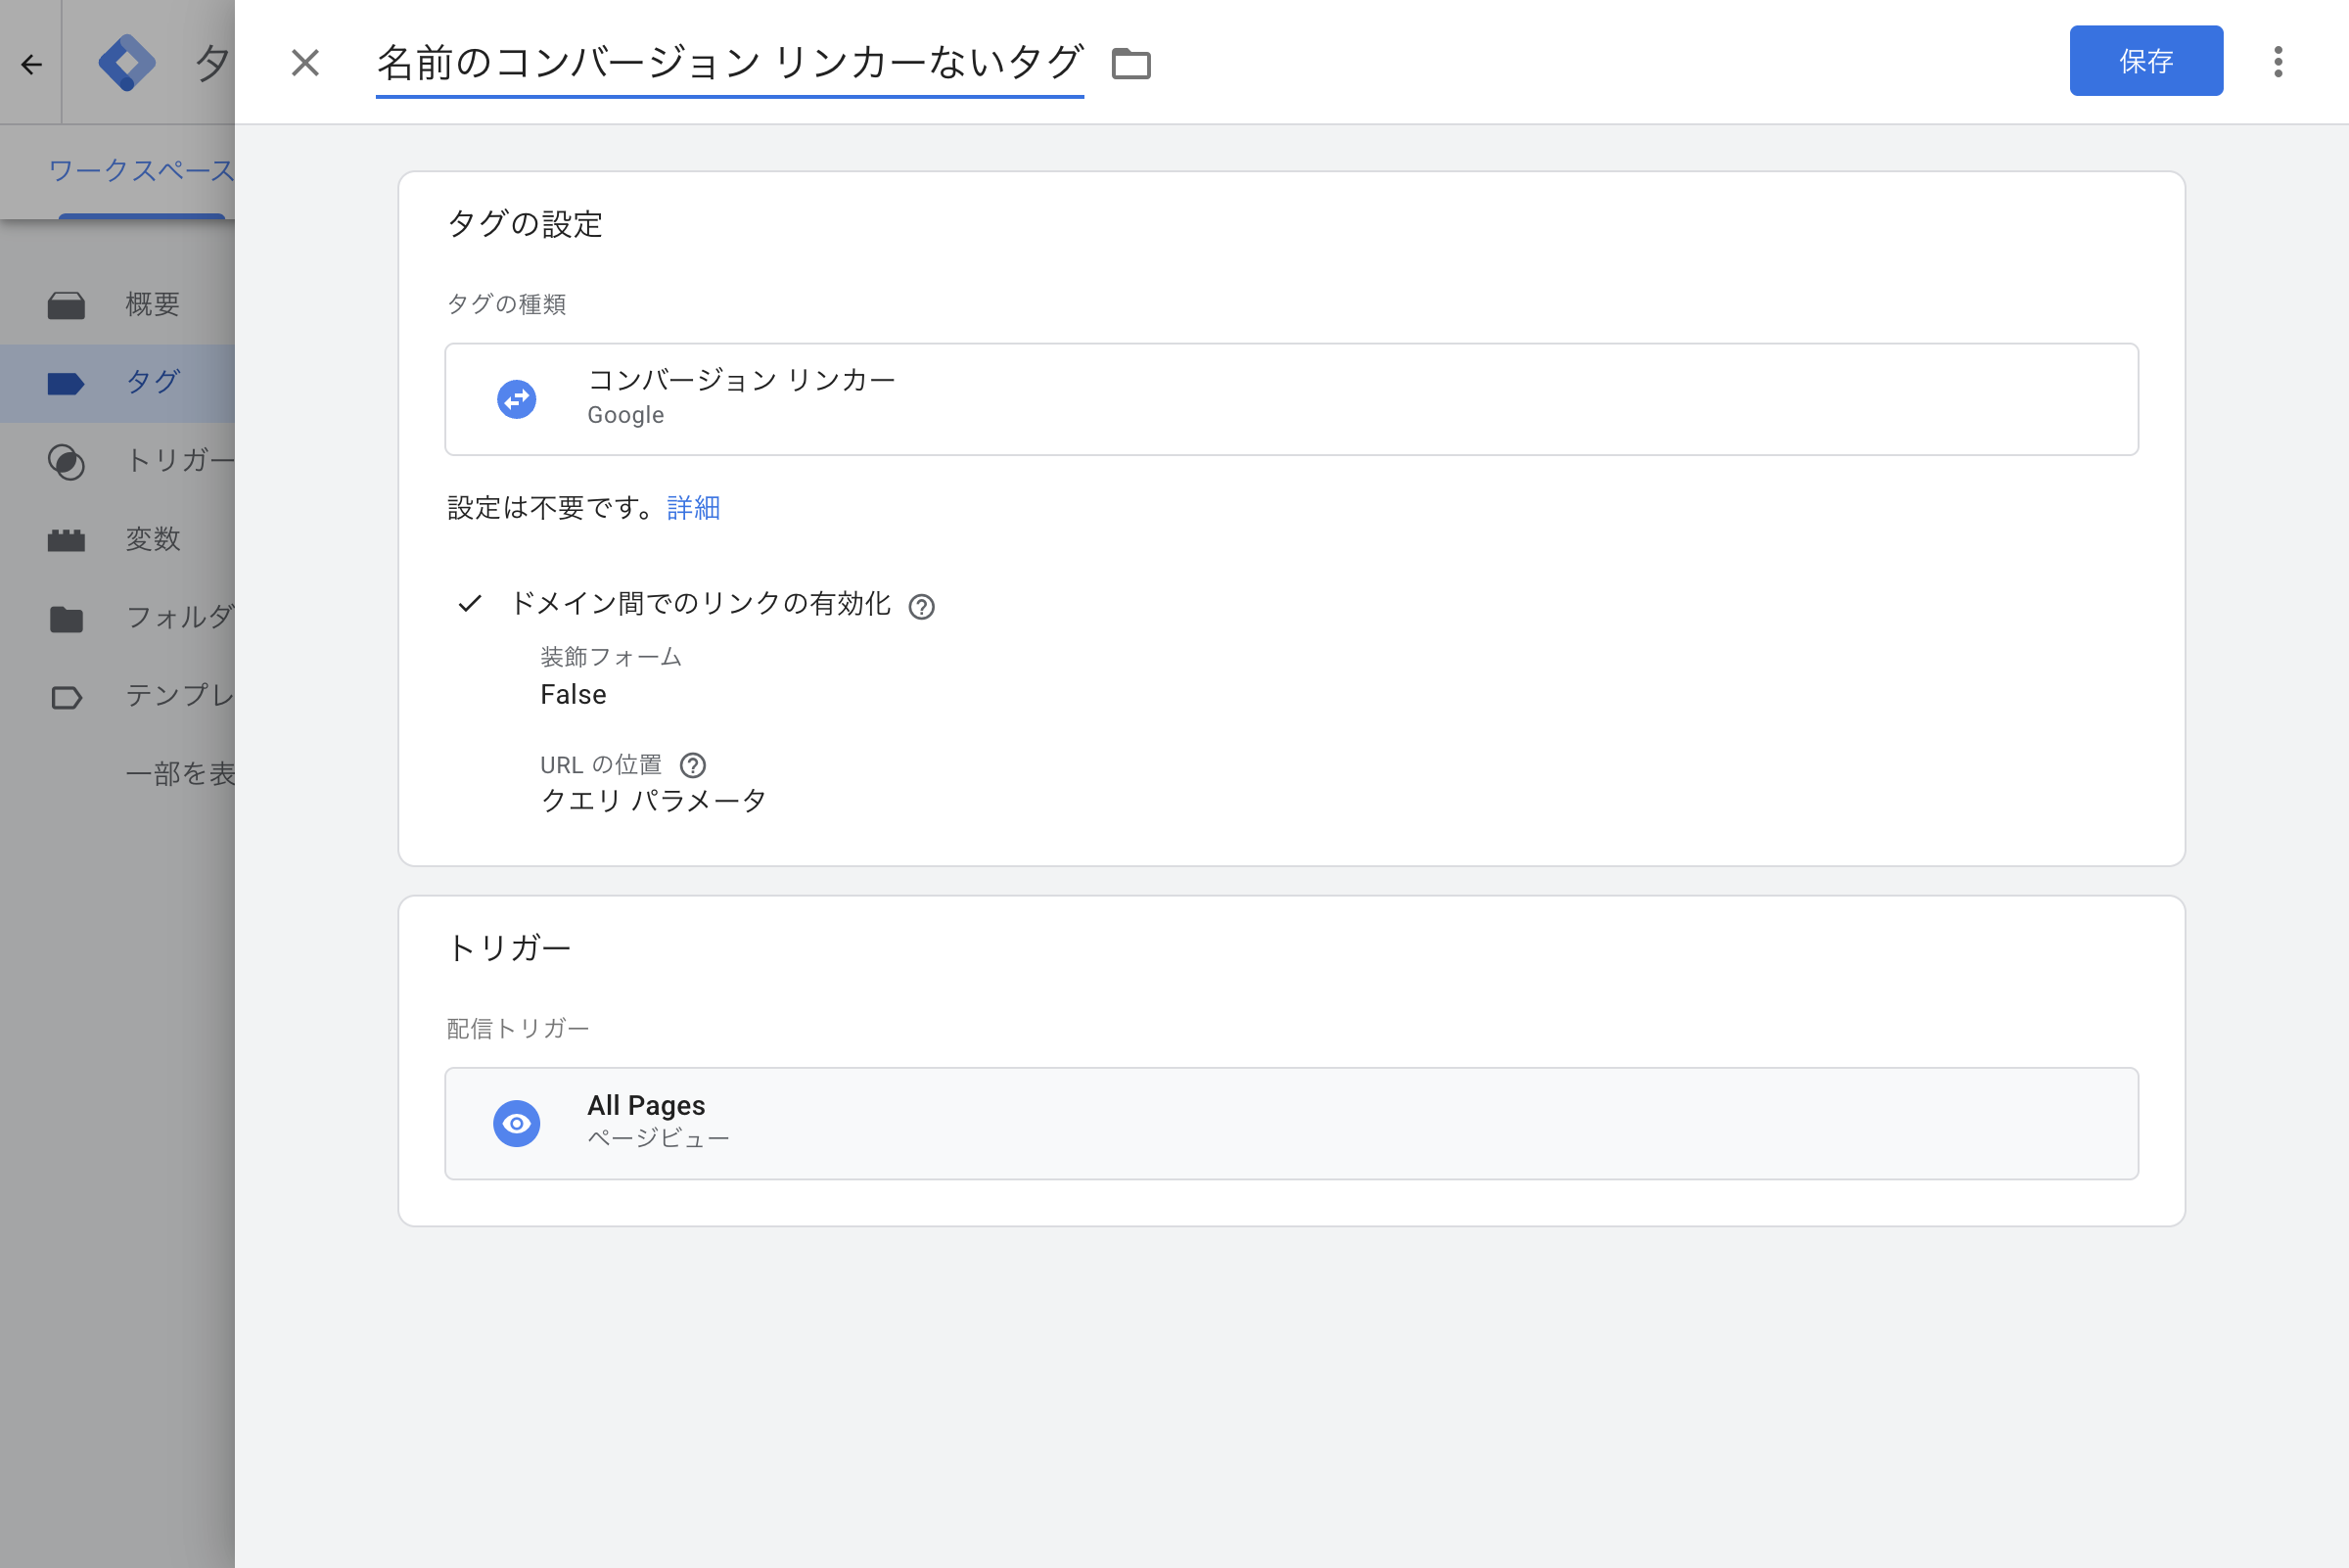
Task: Click the variables brick sidebar icon
Action: coord(66,540)
